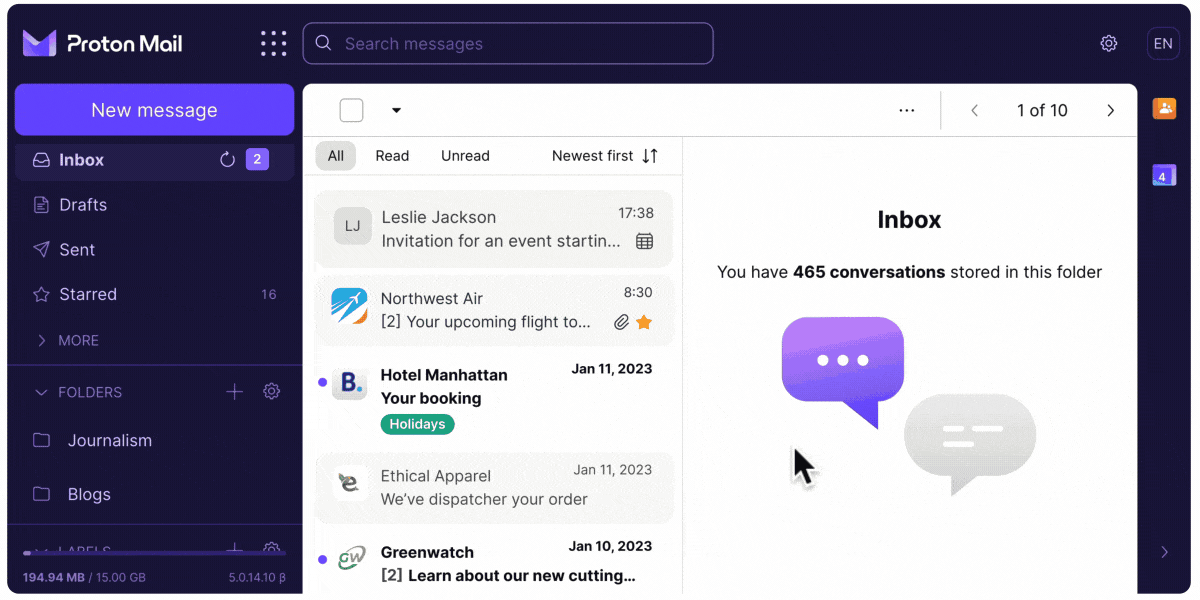The height and width of the screenshot is (600, 1200).
Task: Open the Inbox folder
Action: click(x=154, y=160)
